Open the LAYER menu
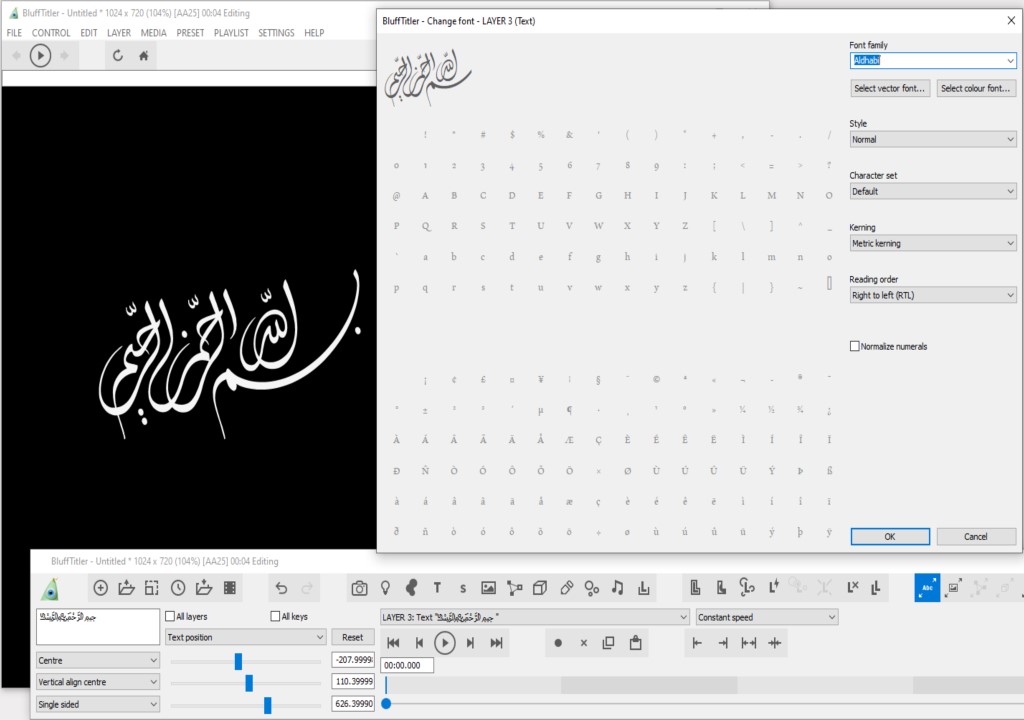 (119, 33)
